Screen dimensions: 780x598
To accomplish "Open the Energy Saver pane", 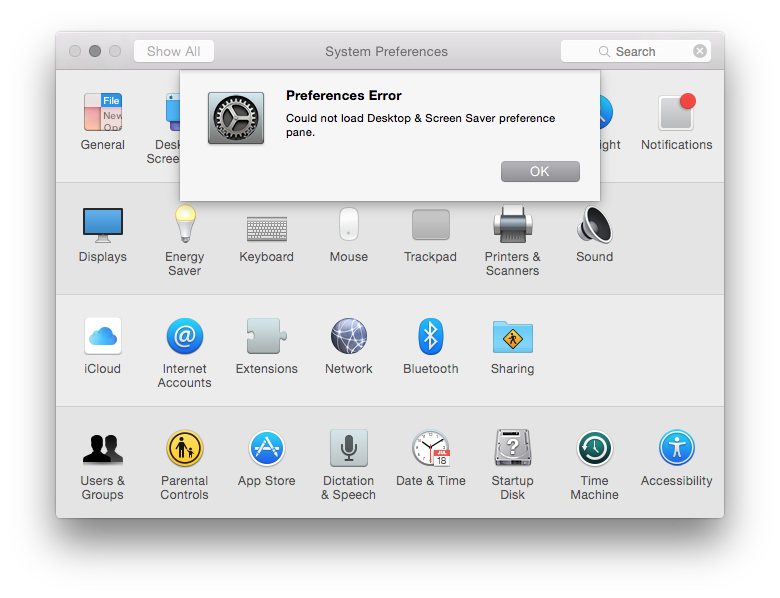I will tap(185, 224).
